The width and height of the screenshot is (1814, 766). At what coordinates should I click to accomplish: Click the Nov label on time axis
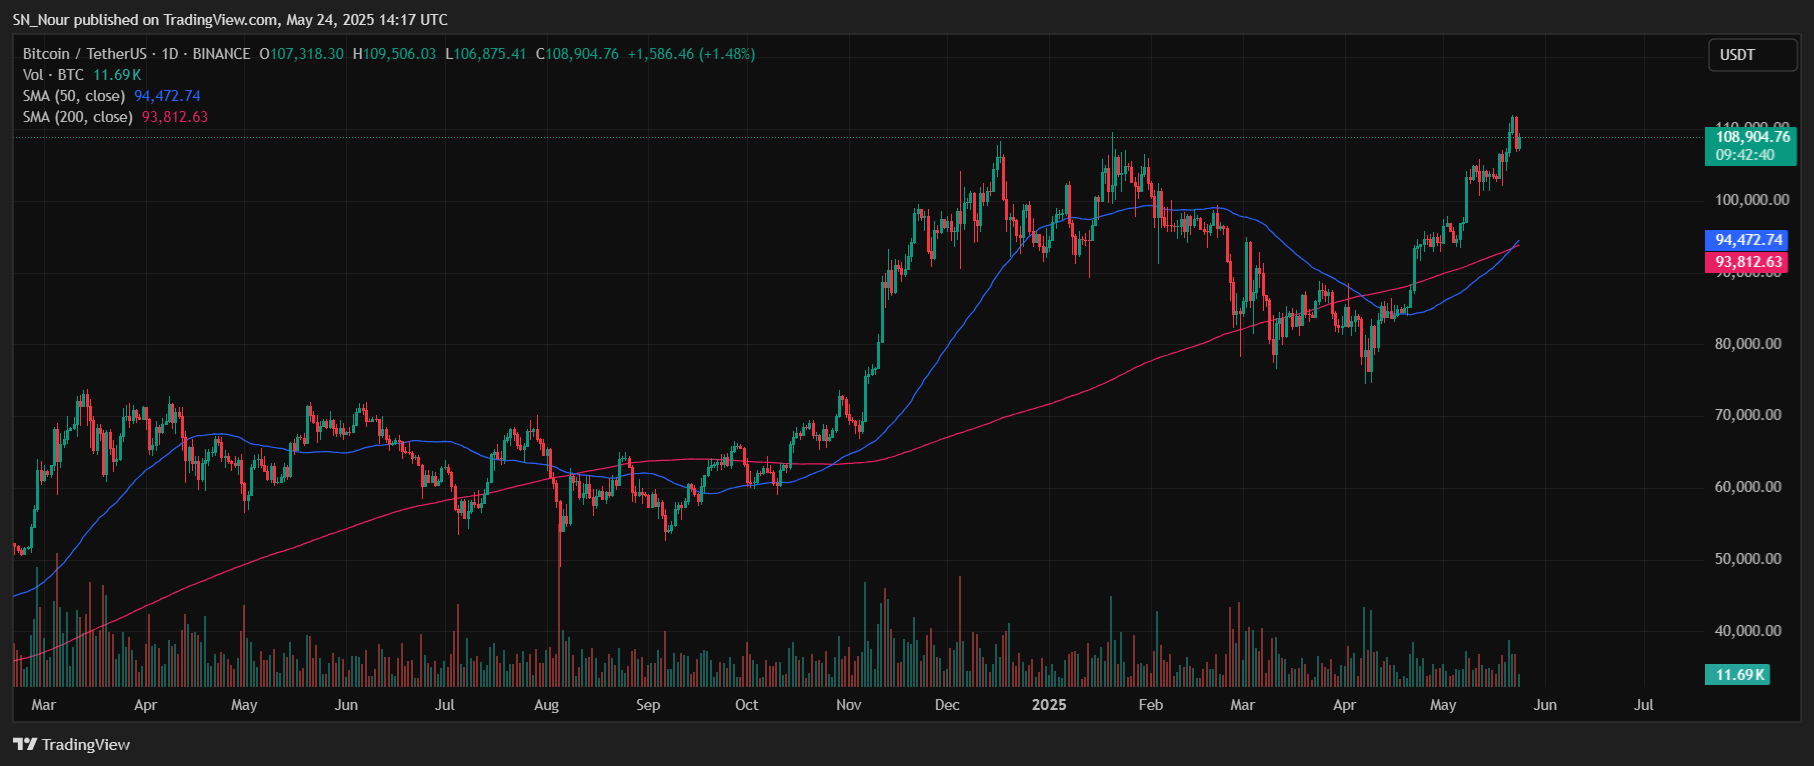(x=848, y=705)
